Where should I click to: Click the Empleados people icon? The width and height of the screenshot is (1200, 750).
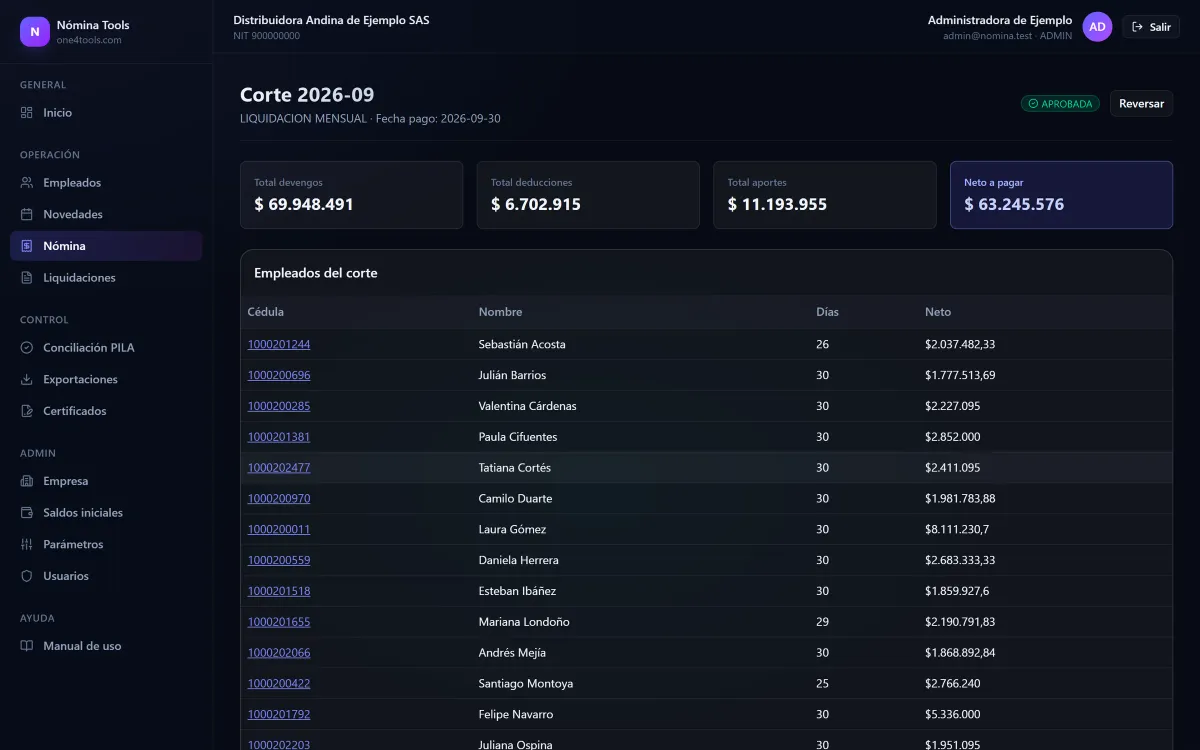click(27, 183)
